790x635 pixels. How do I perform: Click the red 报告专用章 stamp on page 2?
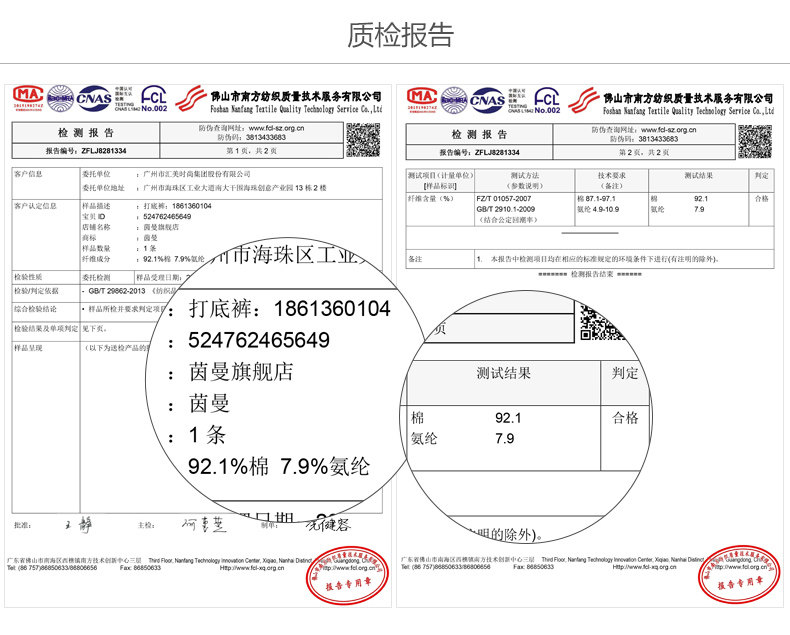pyautogui.click(x=740, y=575)
